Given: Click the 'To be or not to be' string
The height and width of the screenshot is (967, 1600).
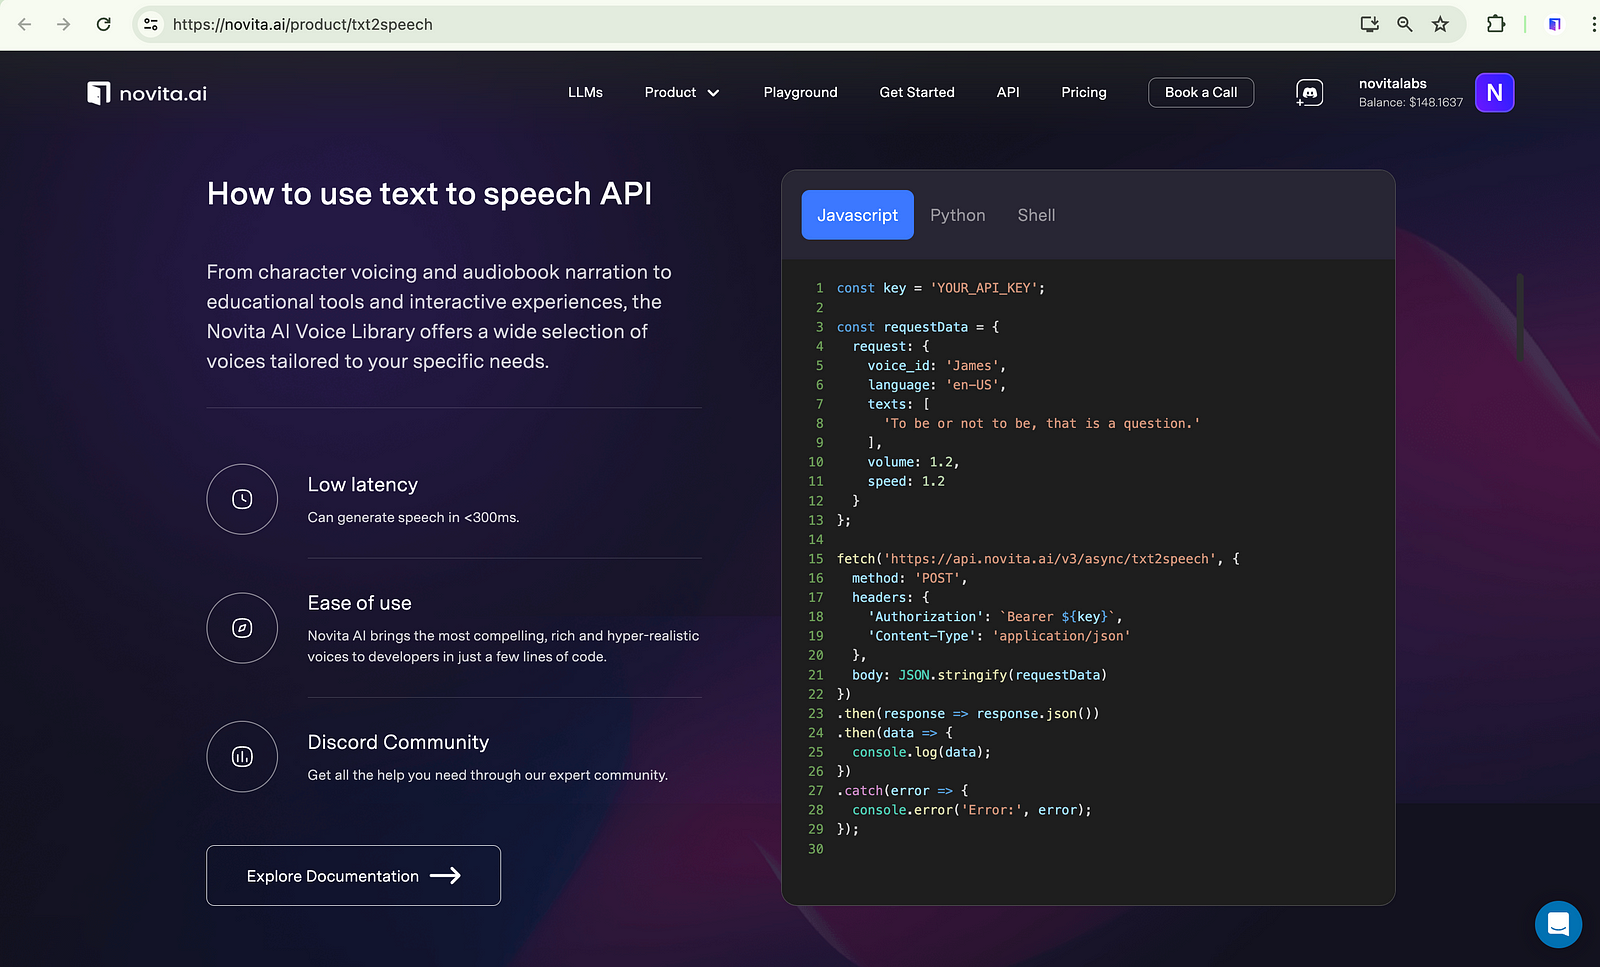Looking at the screenshot, I should (1041, 424).
